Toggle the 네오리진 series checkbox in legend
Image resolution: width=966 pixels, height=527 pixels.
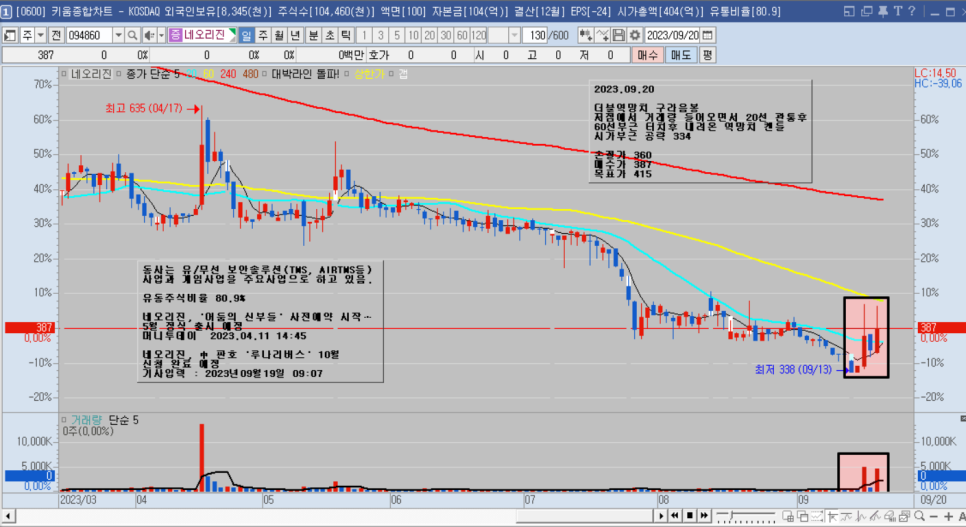coord(64,74)
